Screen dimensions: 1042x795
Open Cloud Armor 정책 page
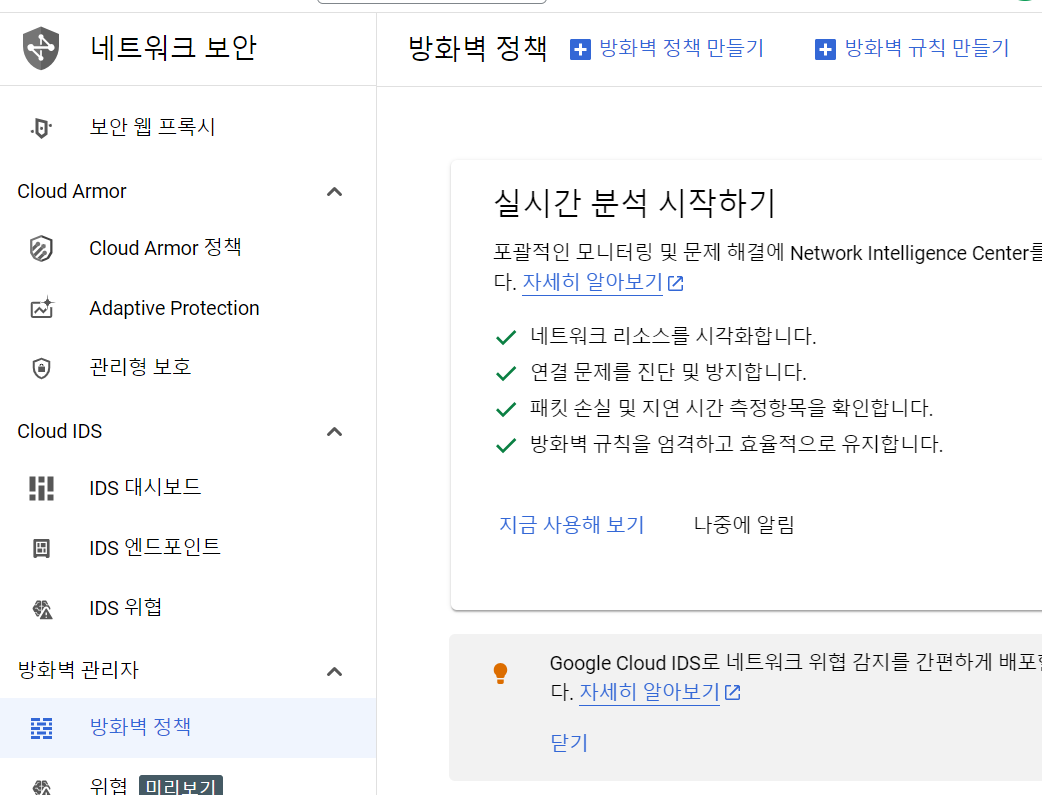coord(188,248)
